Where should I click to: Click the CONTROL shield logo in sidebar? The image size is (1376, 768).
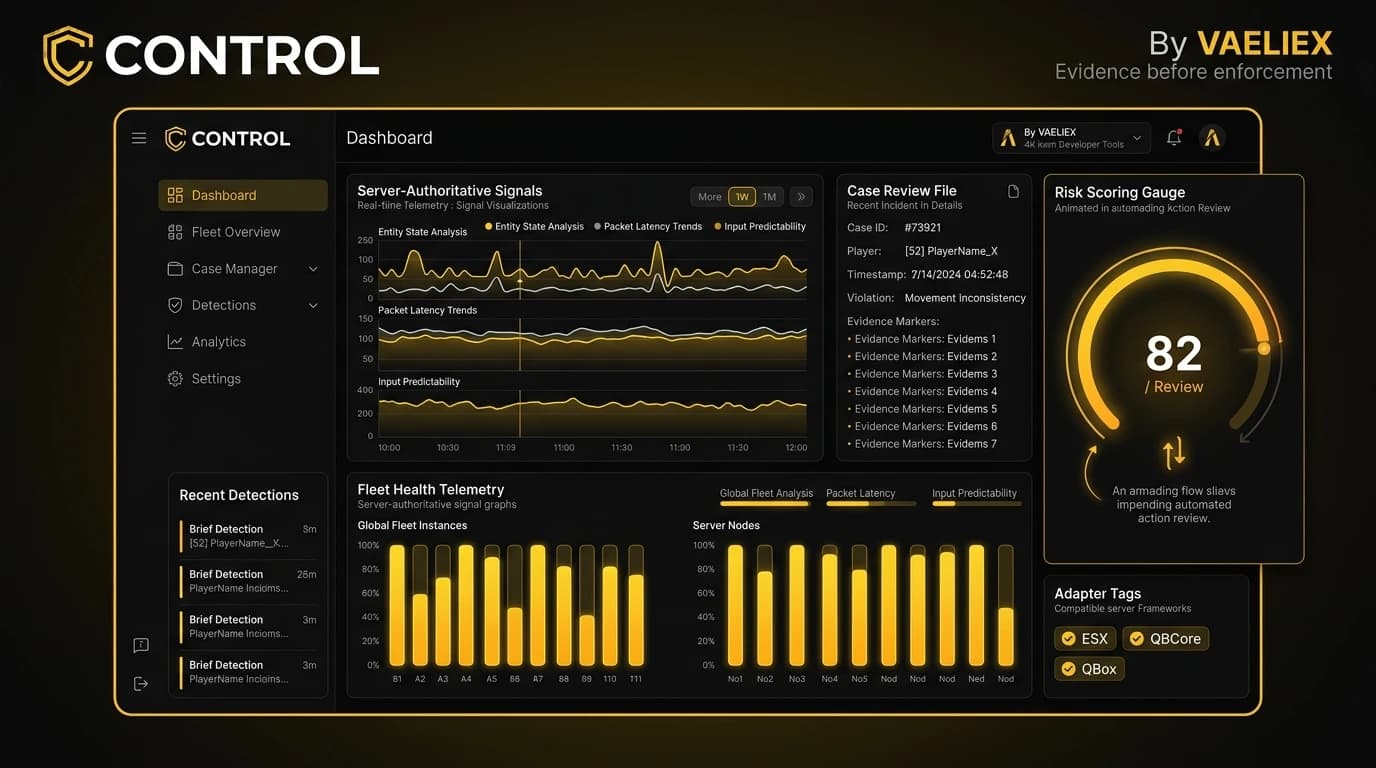point(175,138)
